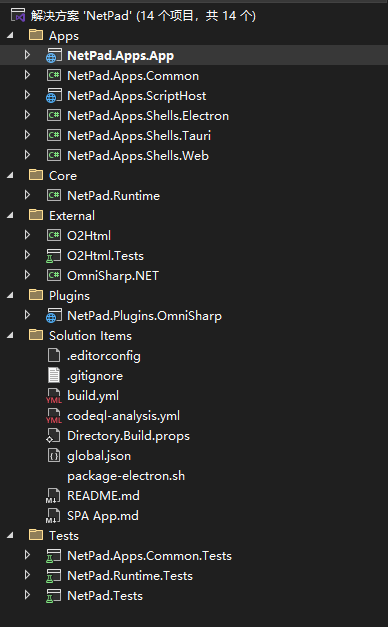This screenshot has width=388, height=627.
Task: Click the C# icon beside NetPad.Apps.Common
Action: [x=54, y=76]
